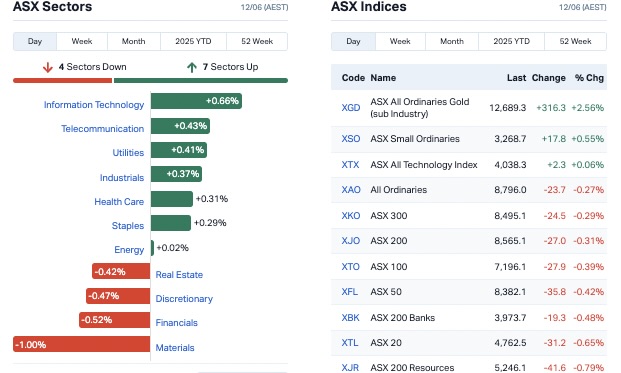Select the Day tab in ASX Sectors
The width and height of the screenshot is (621, 373).
click(35, 42)
